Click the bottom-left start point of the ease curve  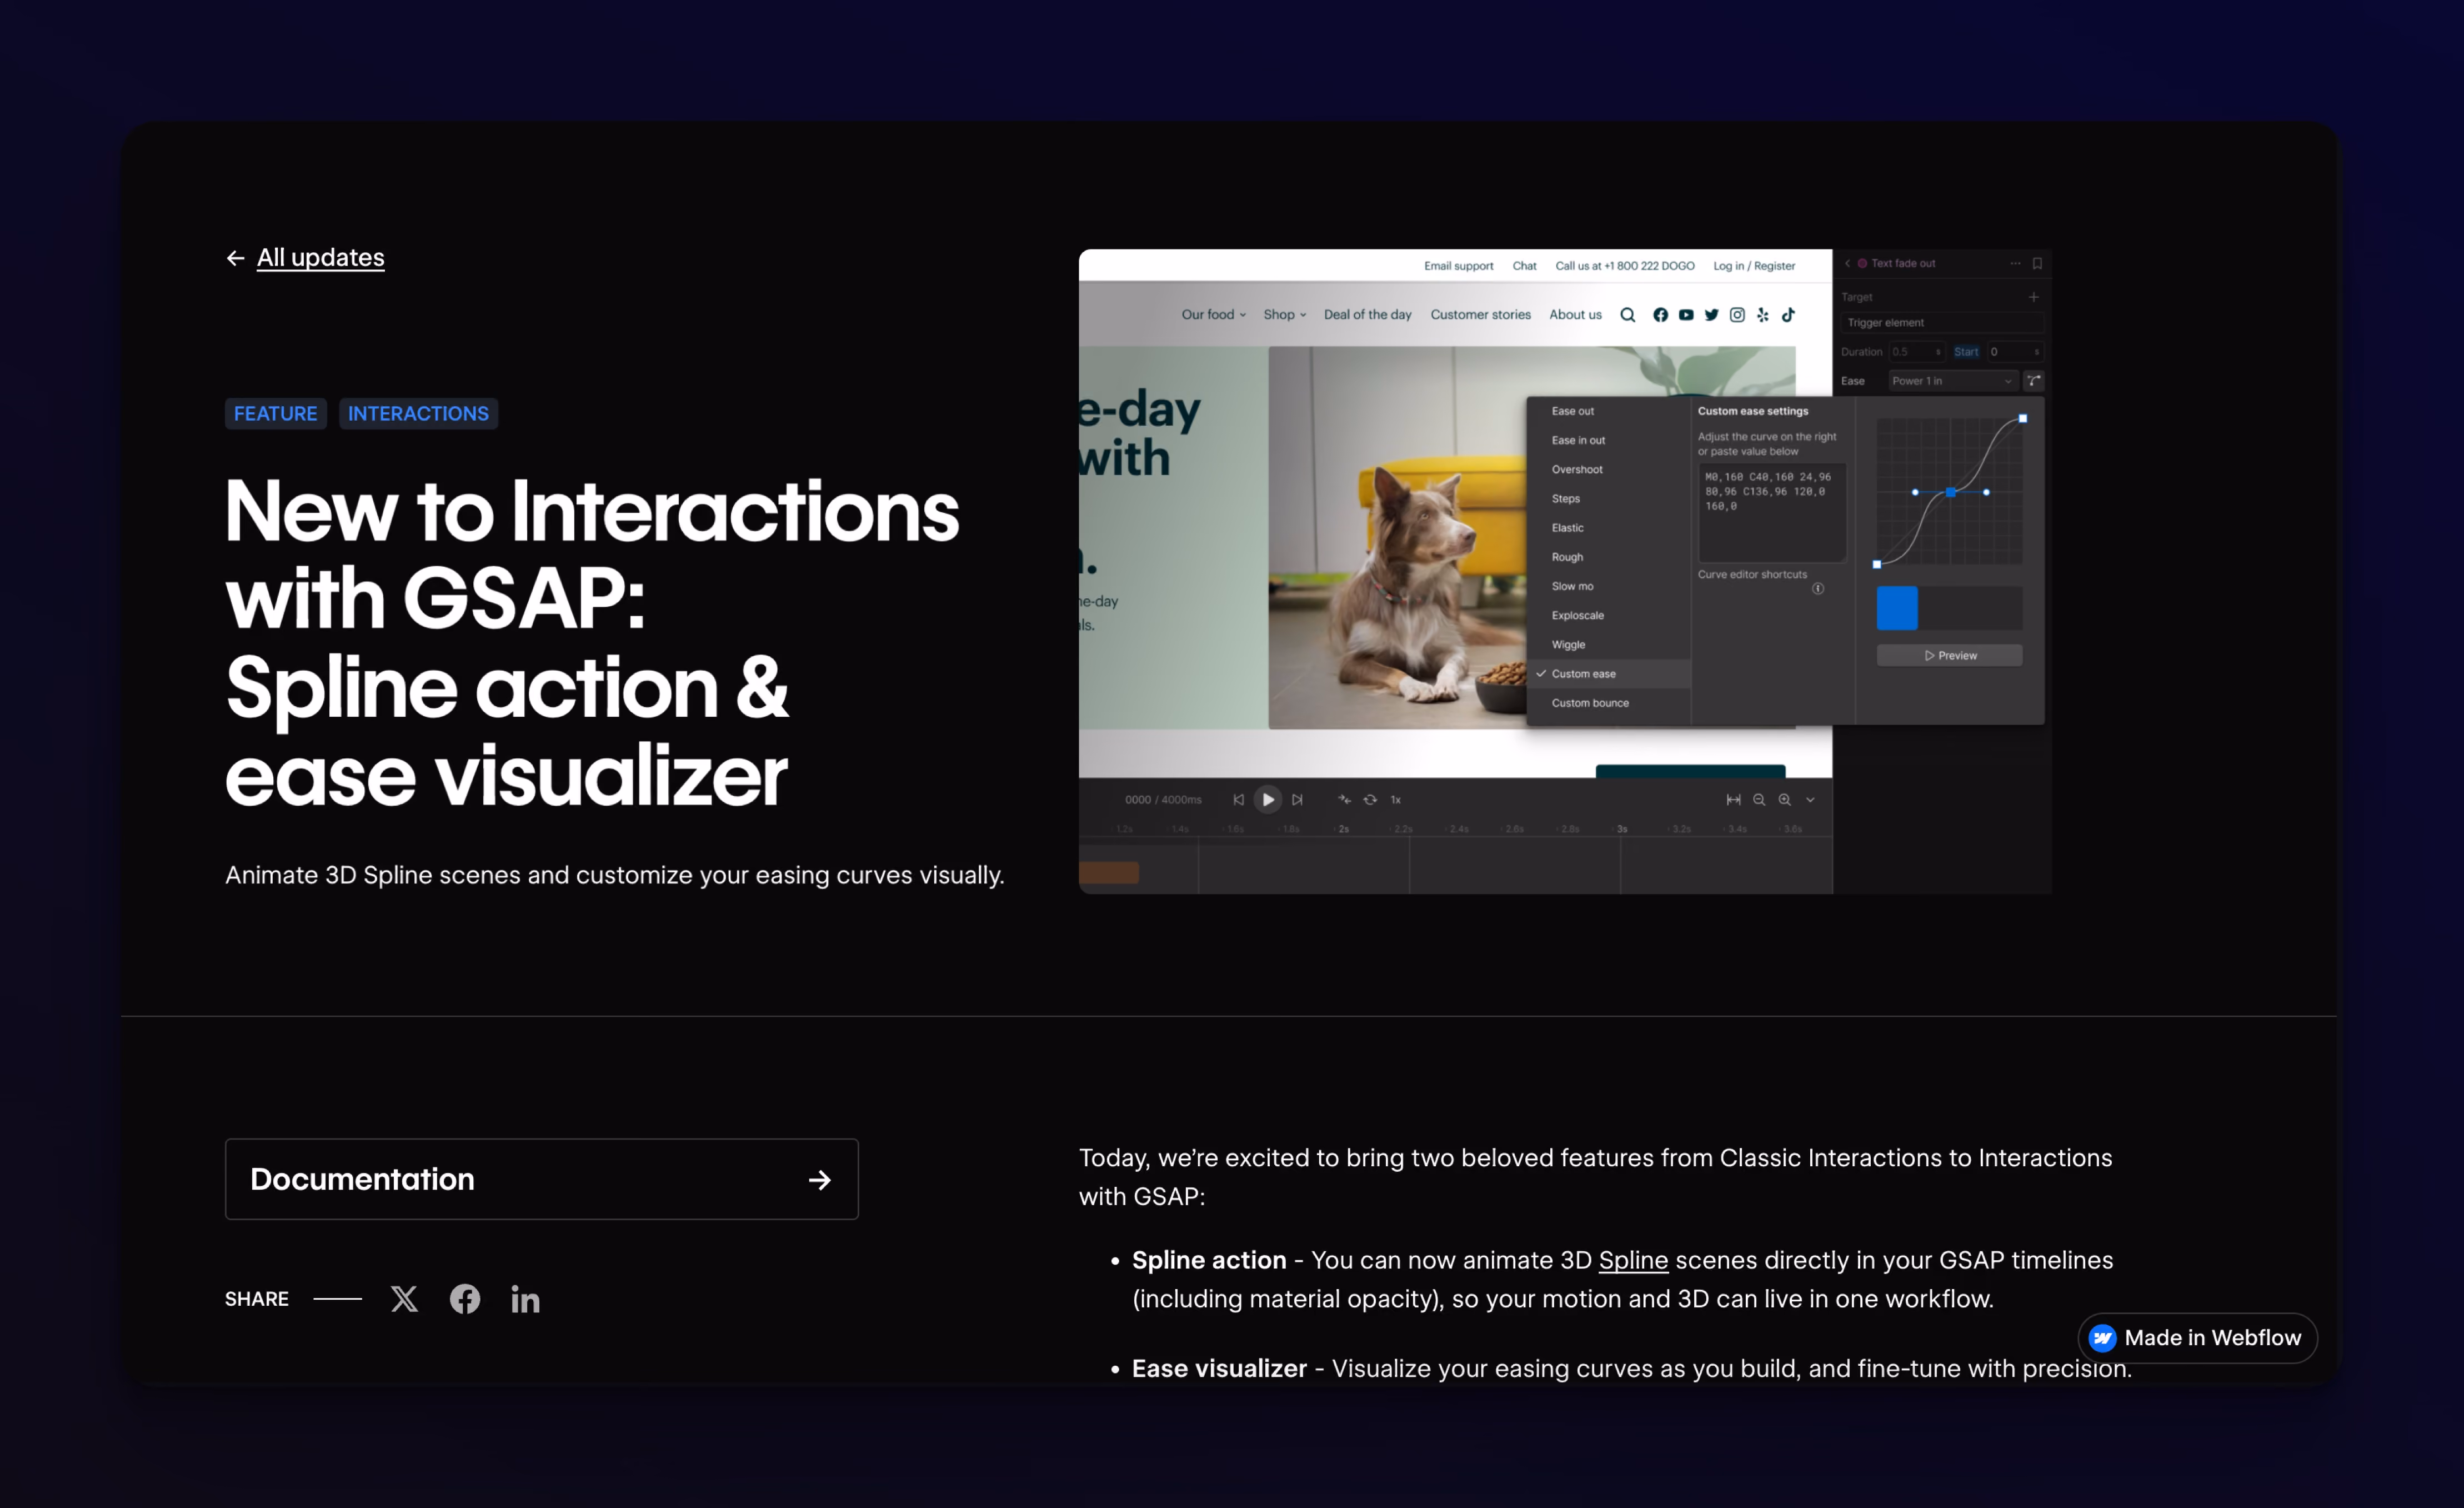tap(1877, 565)
